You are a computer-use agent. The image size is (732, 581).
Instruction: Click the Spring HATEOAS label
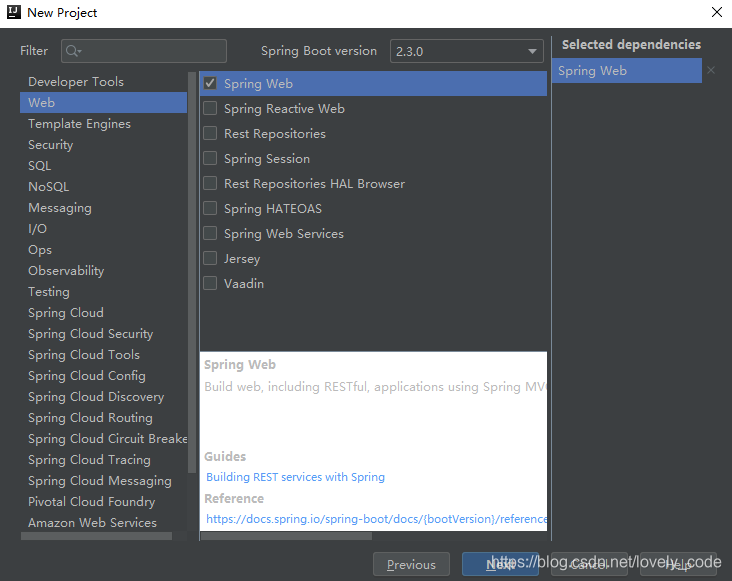pyautogui.click(x=273, y=209)
